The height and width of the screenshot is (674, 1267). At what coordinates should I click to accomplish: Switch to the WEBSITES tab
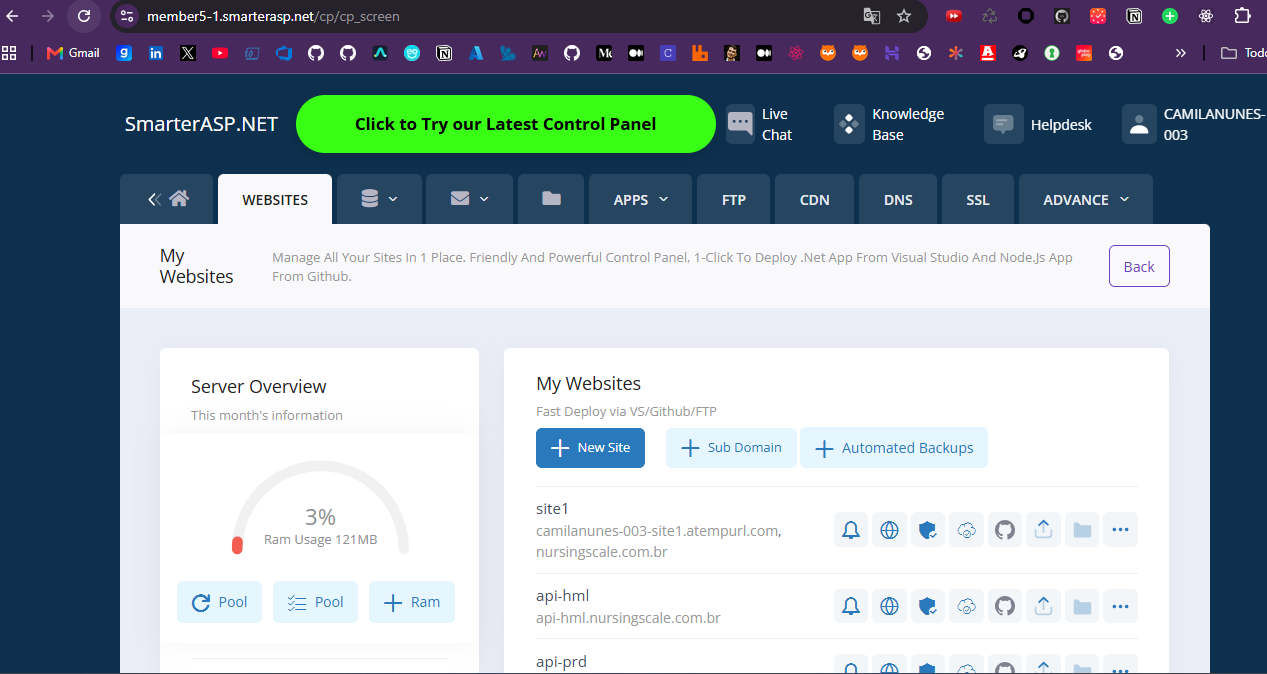[275, 199]
